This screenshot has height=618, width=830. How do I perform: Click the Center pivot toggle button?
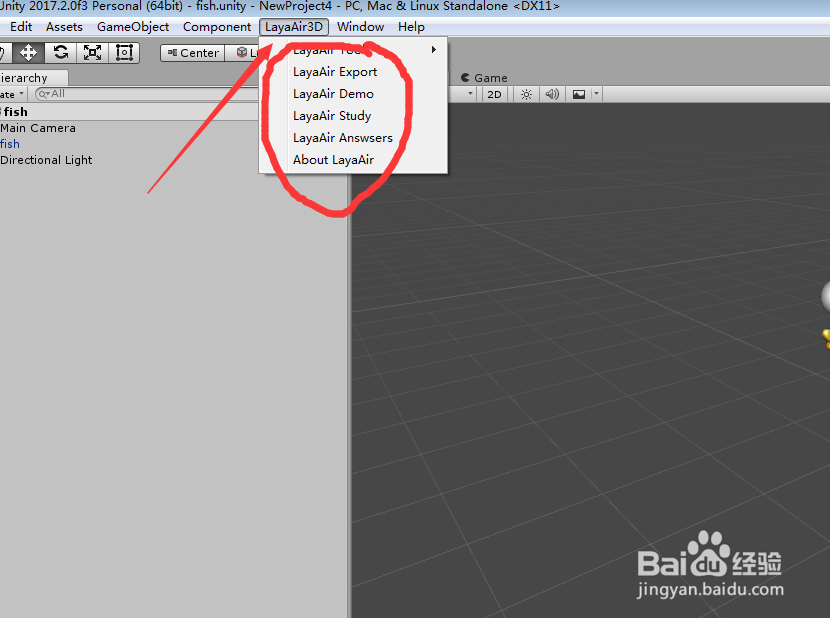[x=192, y=52]
